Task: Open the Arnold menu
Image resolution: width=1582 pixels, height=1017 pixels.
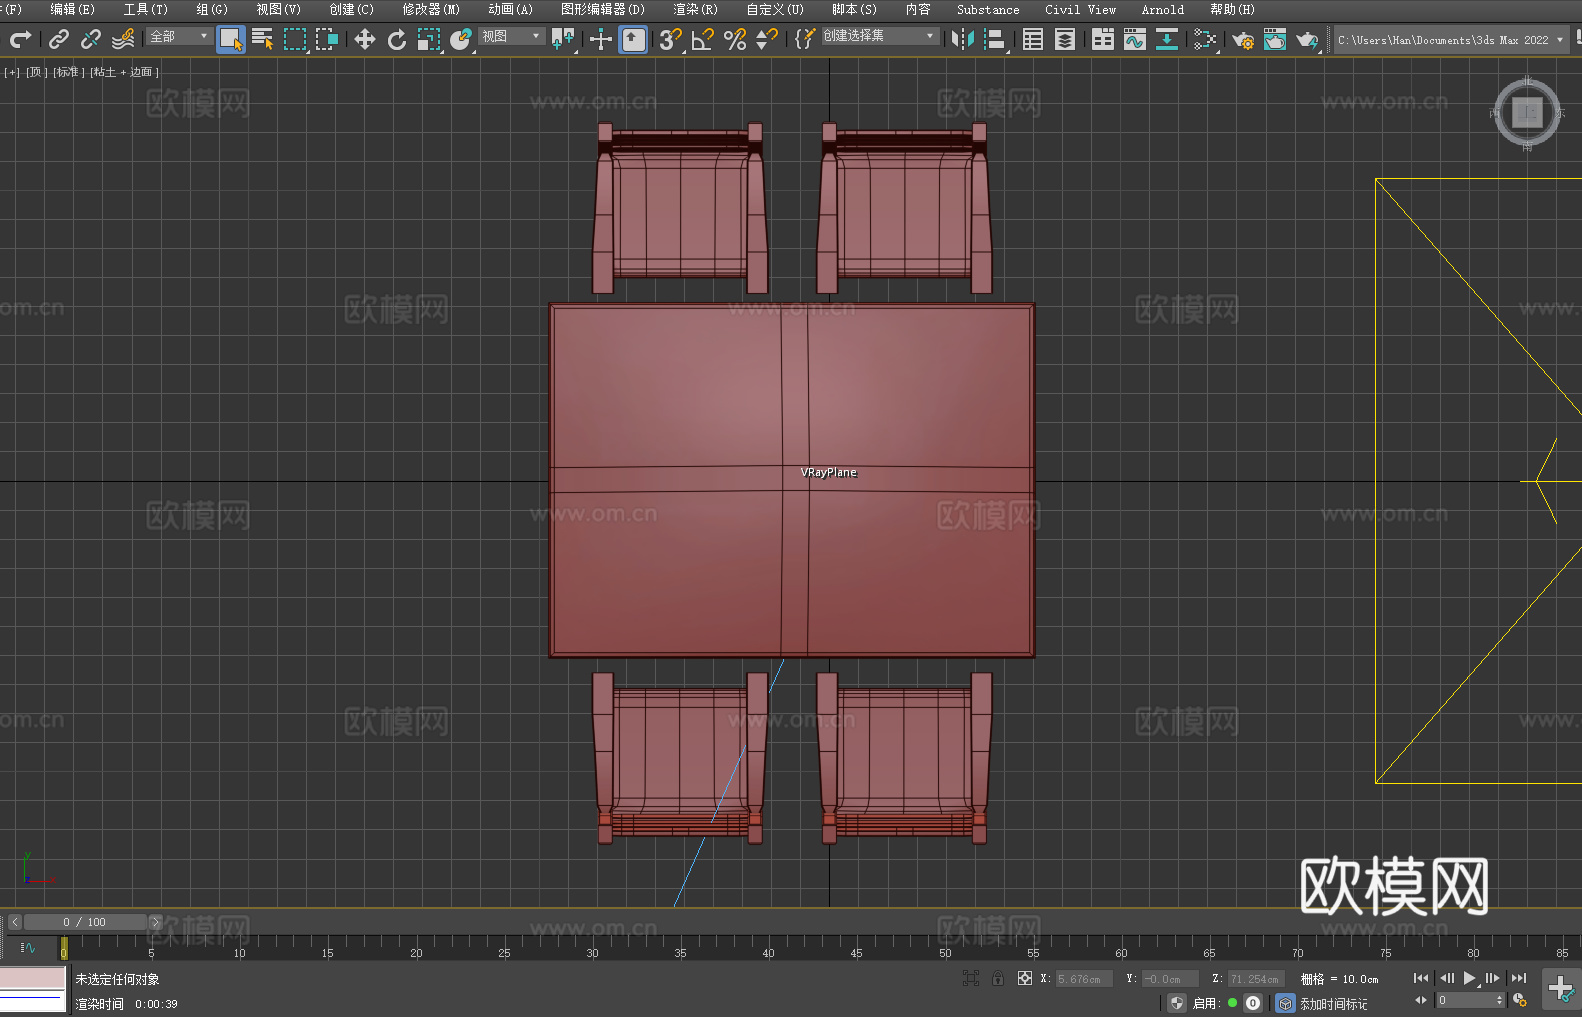Action: pos(1162,9)
